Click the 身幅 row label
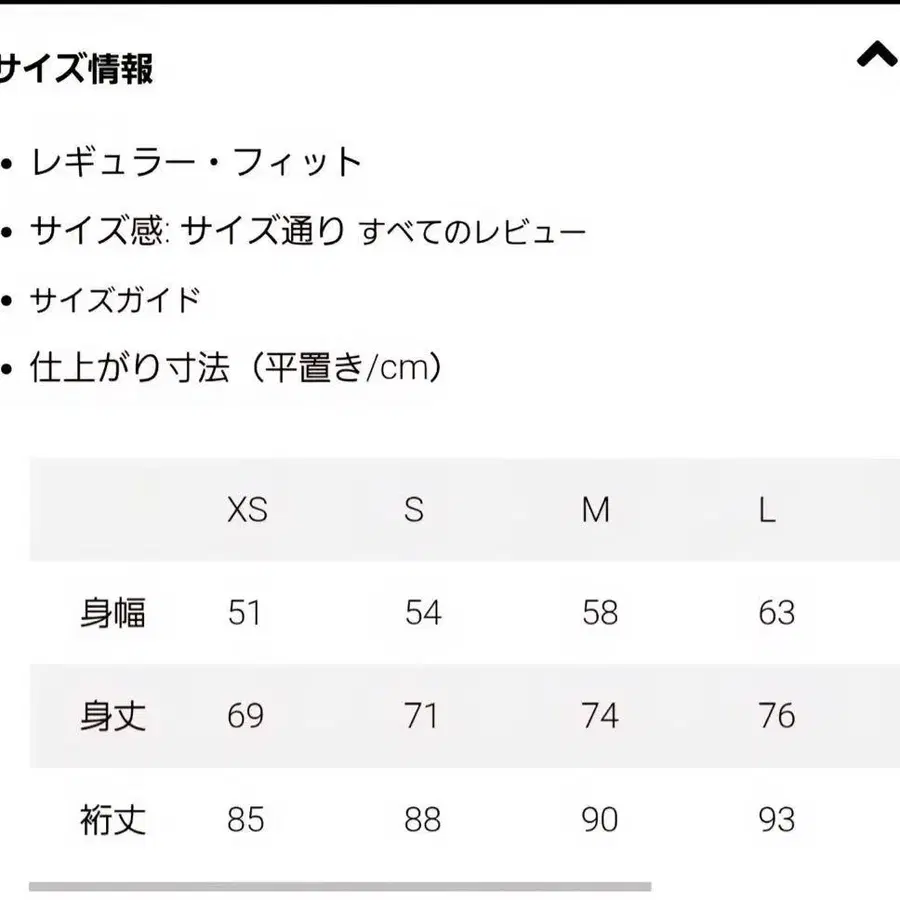 111,613
